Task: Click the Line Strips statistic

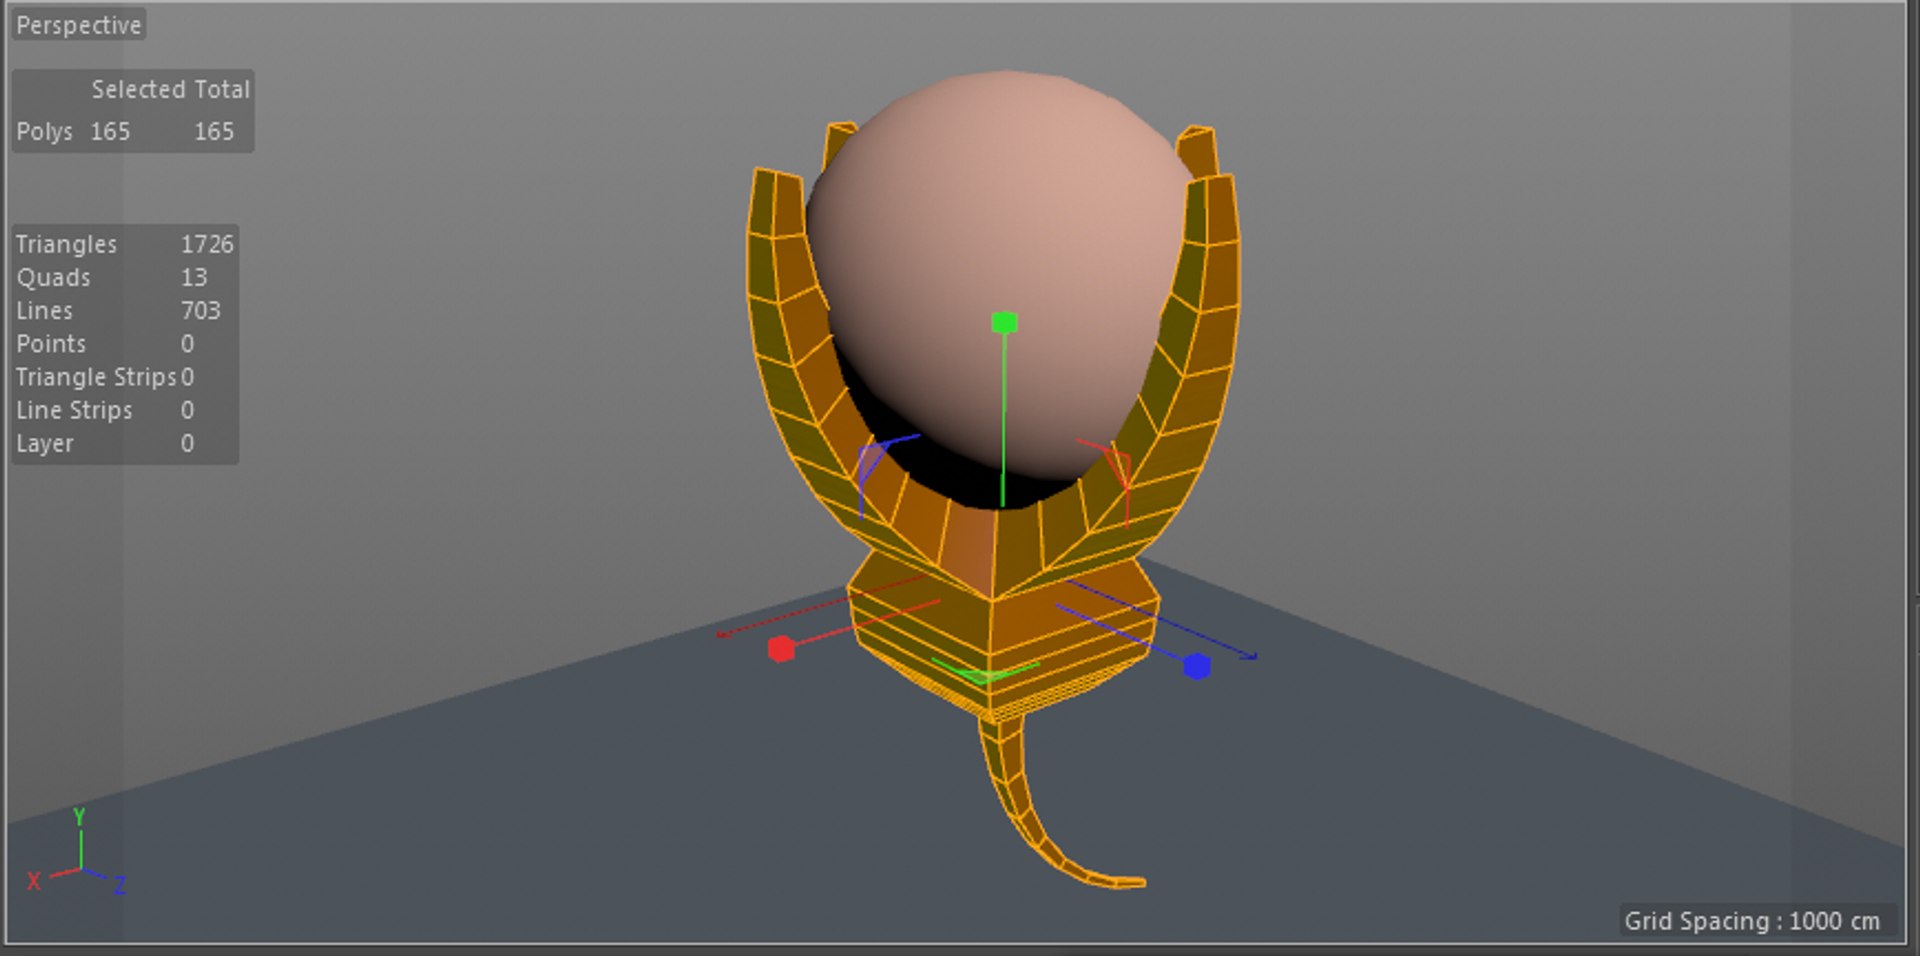Action: pos(105,410)
